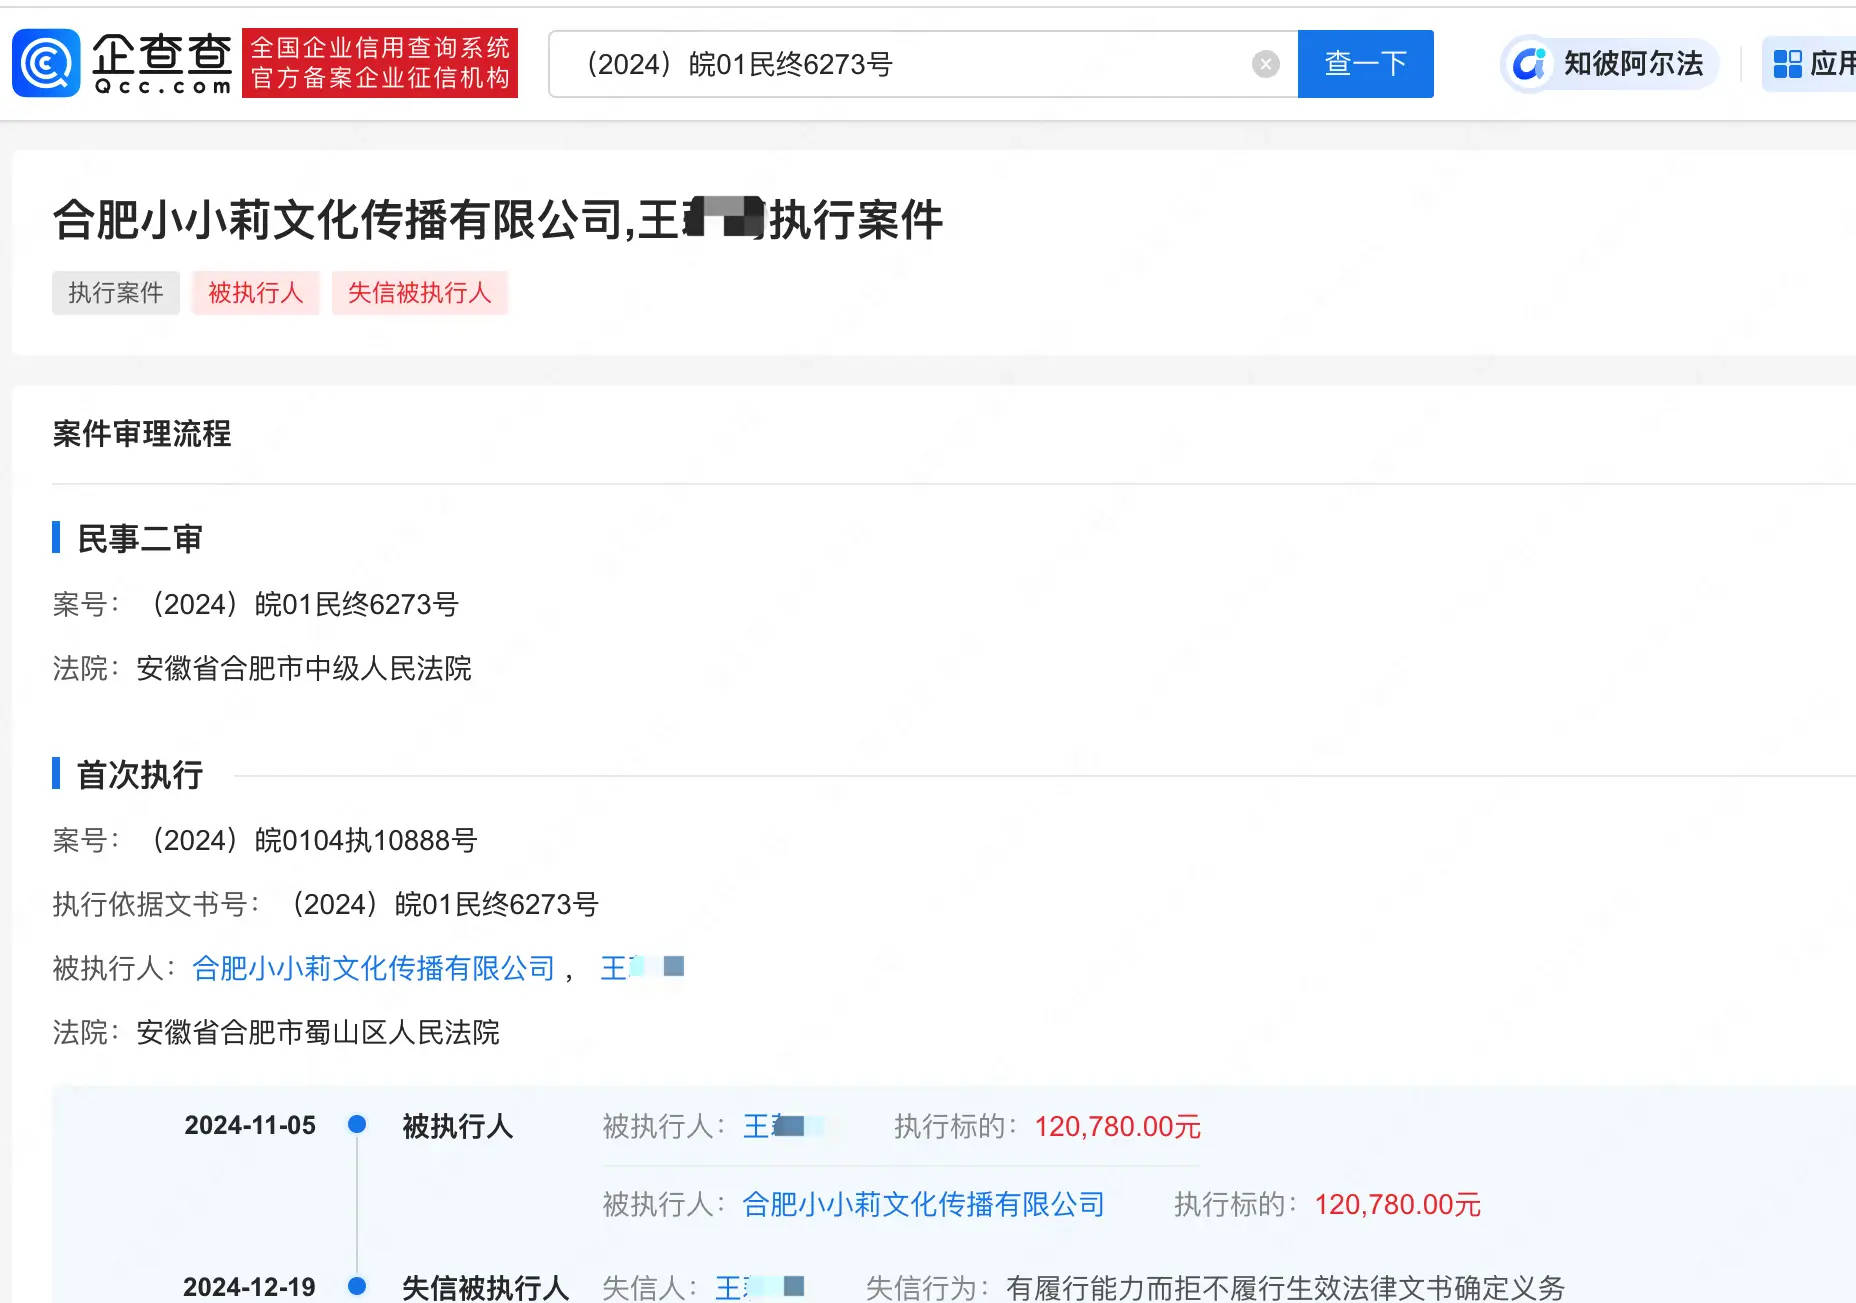
Task: Select the 执行案件 tag
Action: point(116,293)
